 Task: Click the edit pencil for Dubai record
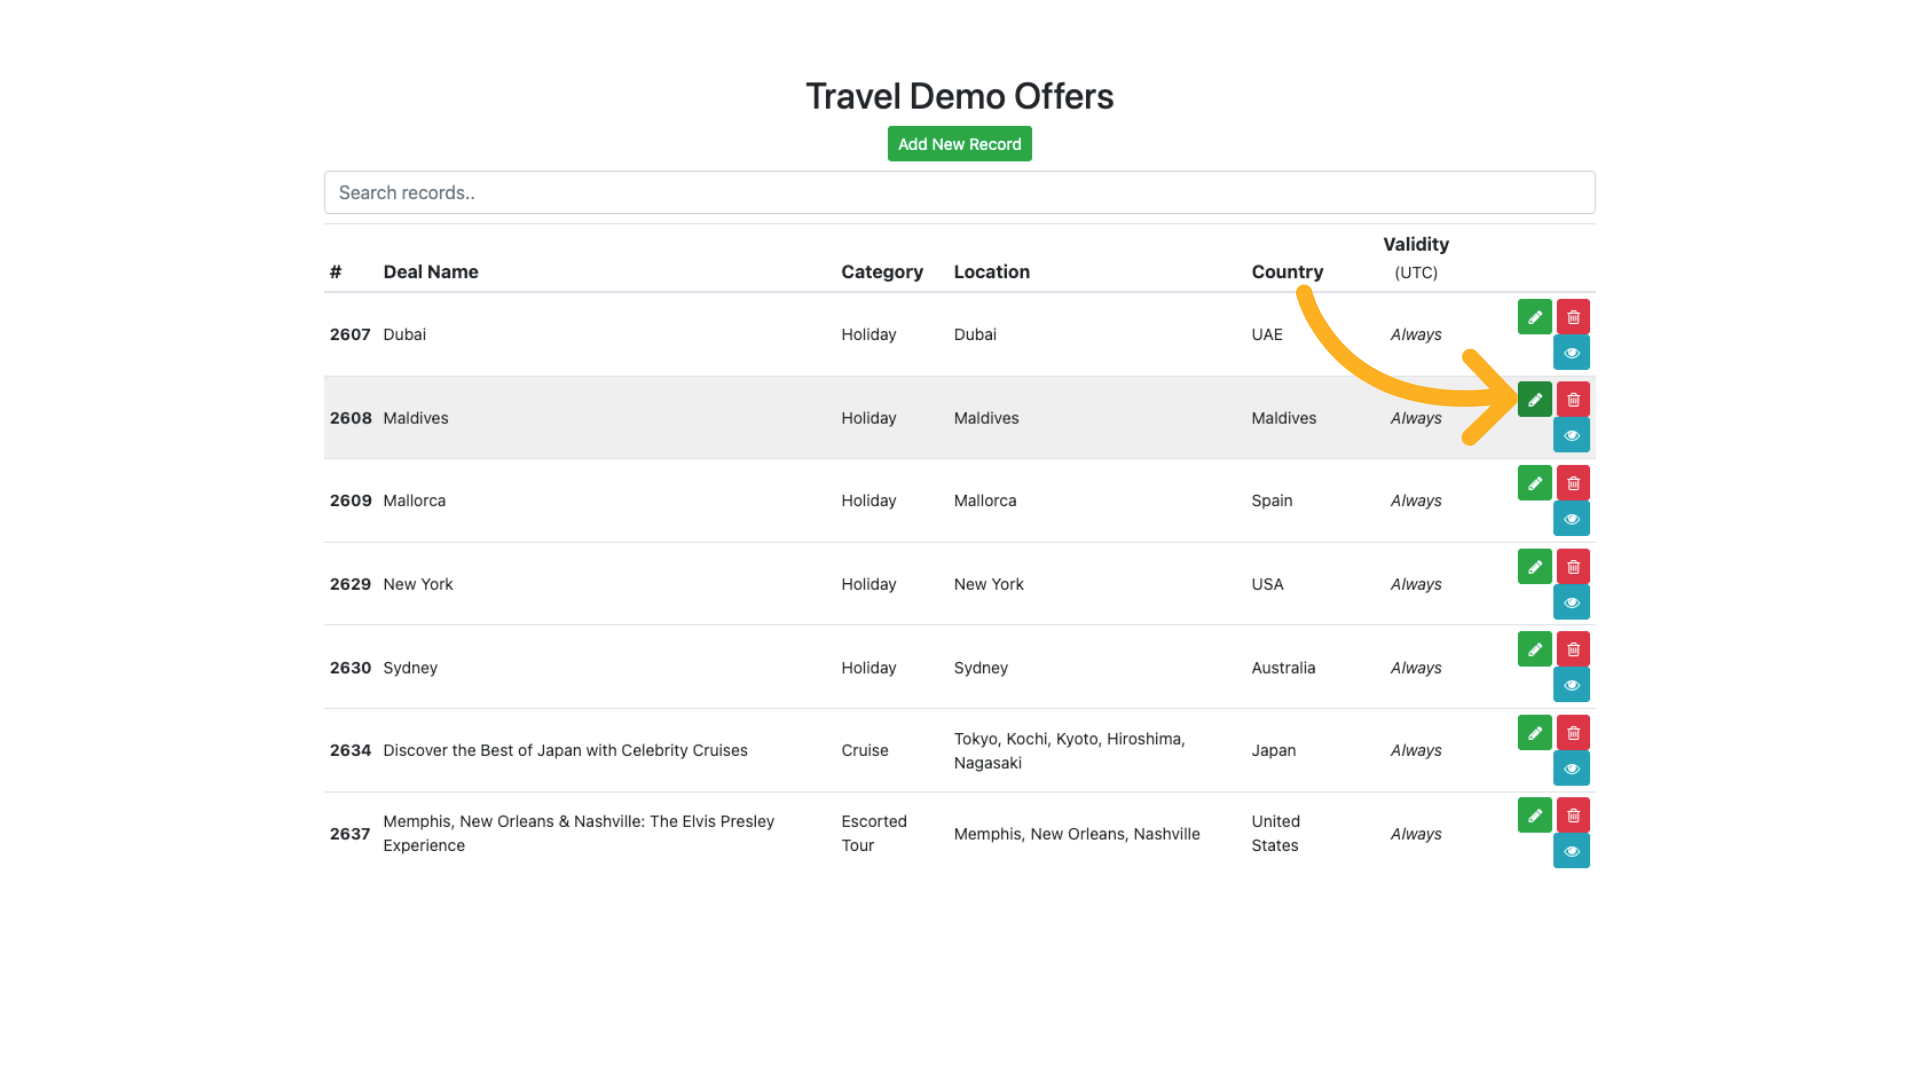pyautogui.click(x=1534, y=317)
